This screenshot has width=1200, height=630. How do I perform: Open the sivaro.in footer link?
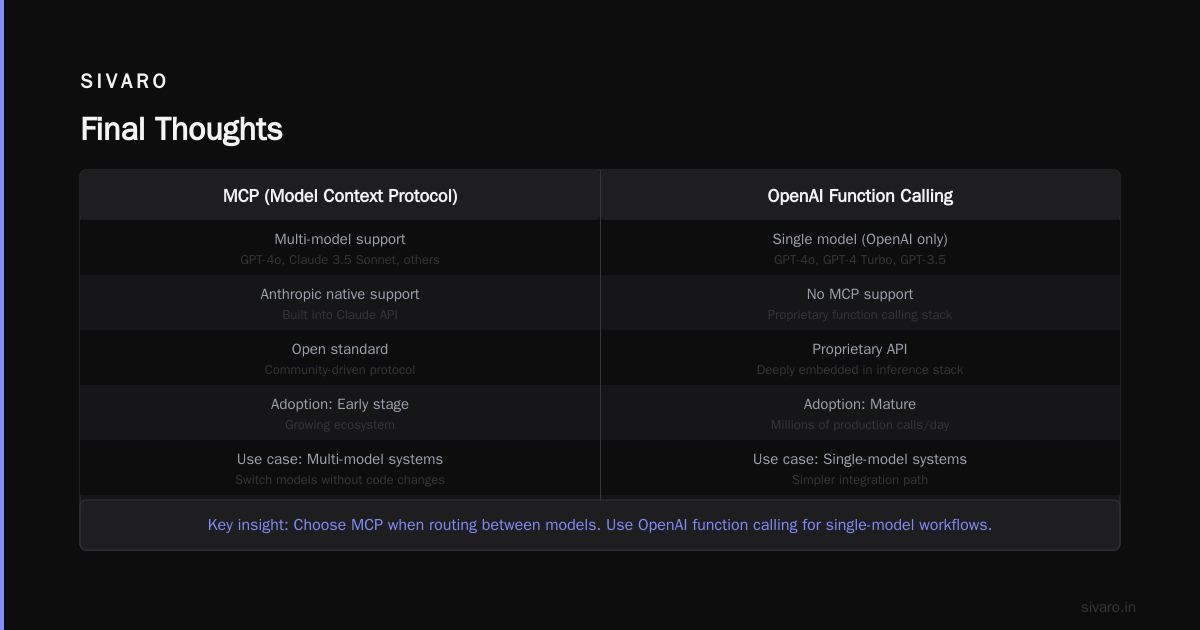(x=1108, y=607)
